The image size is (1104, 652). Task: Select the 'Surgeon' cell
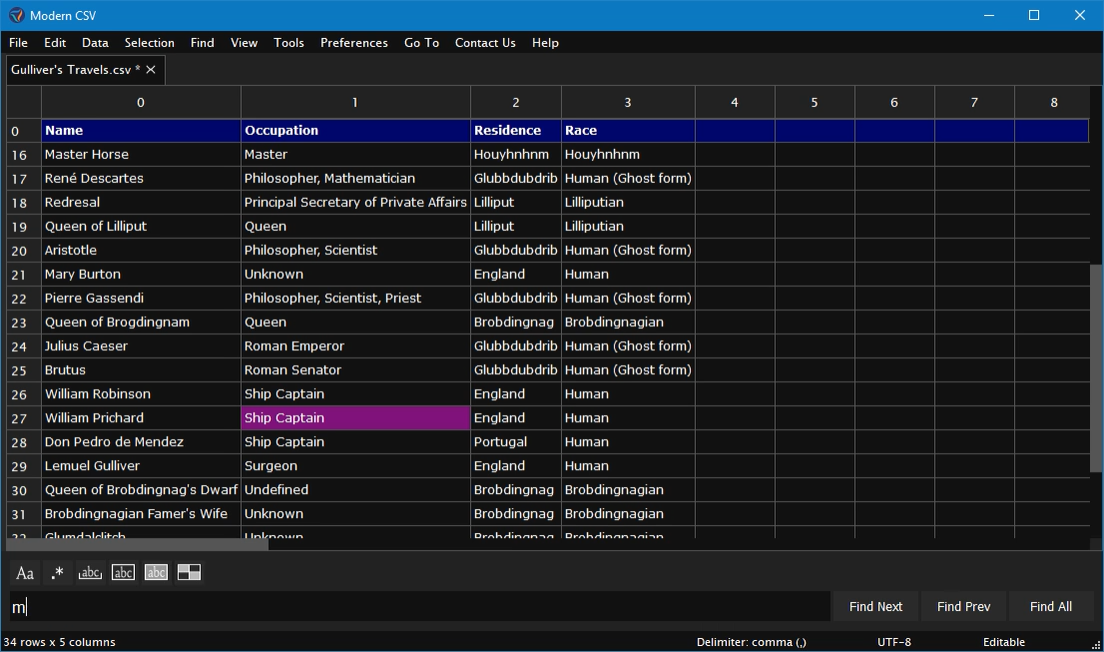pyautogui.click(x=356, y=466)
